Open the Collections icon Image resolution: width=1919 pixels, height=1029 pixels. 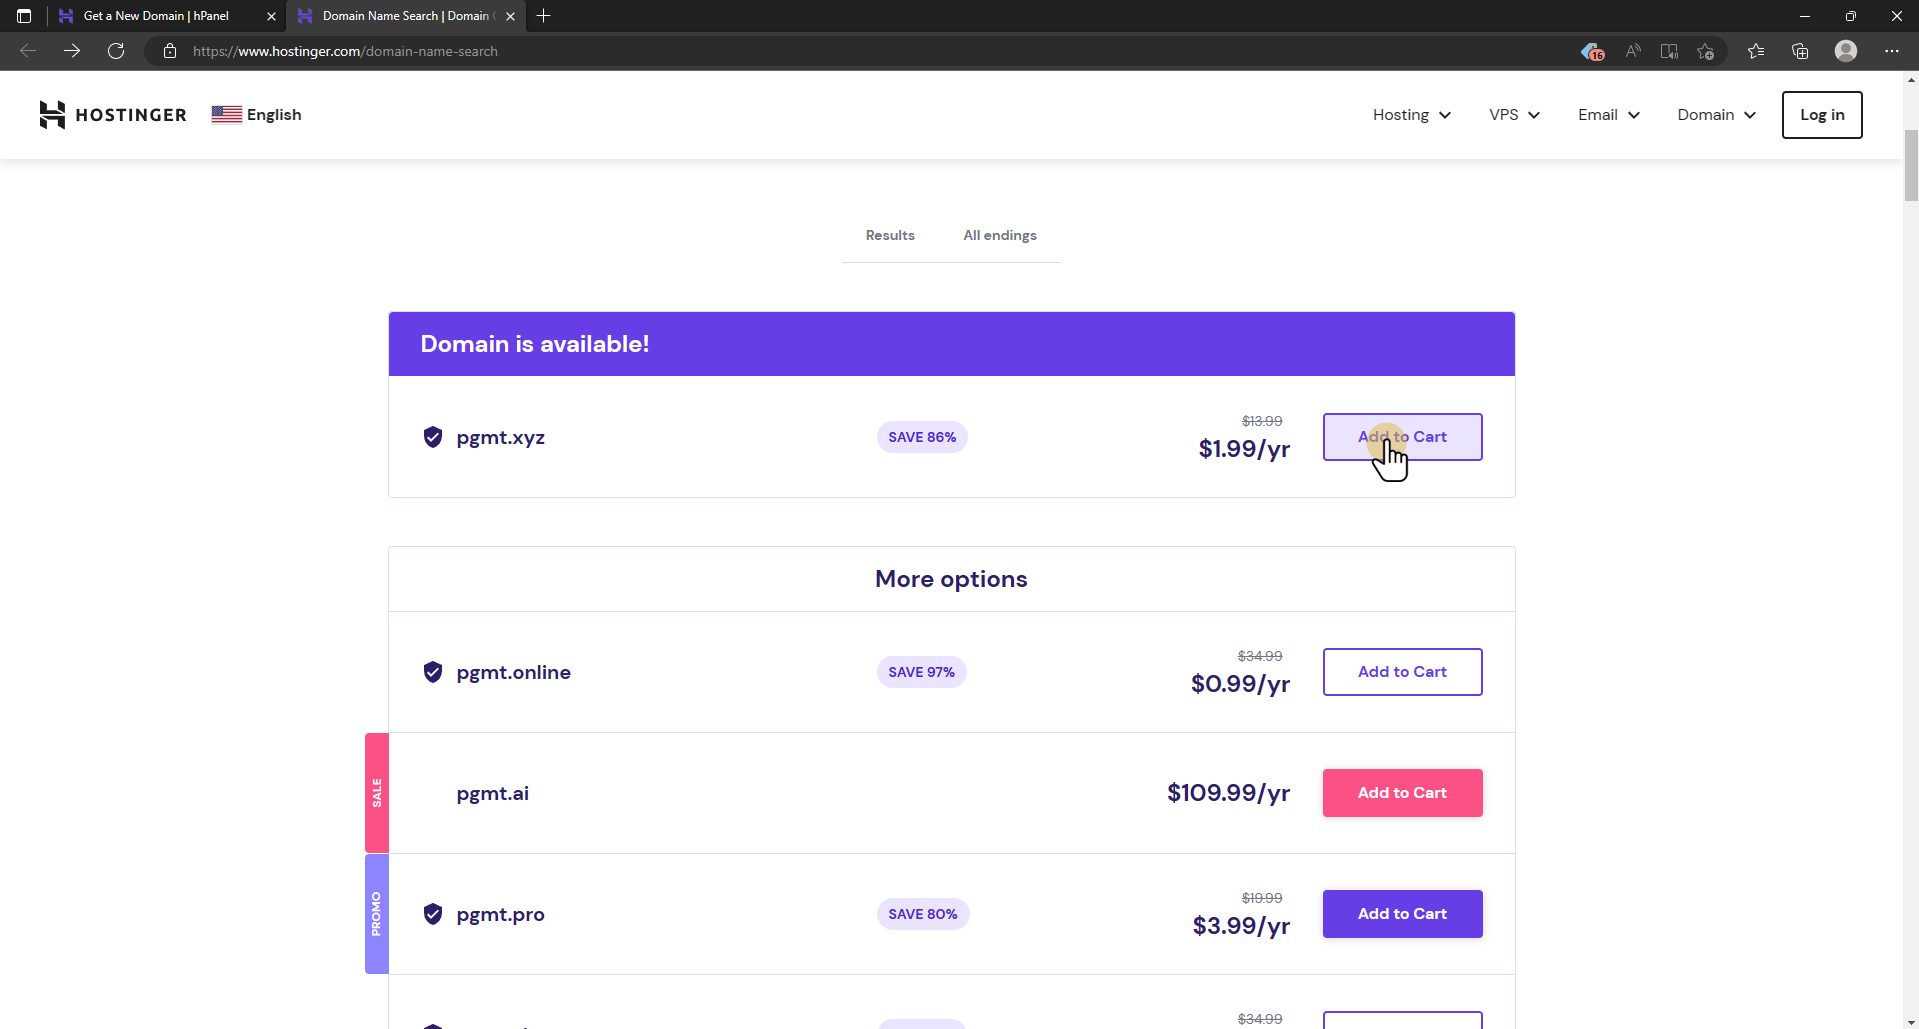1800,51
